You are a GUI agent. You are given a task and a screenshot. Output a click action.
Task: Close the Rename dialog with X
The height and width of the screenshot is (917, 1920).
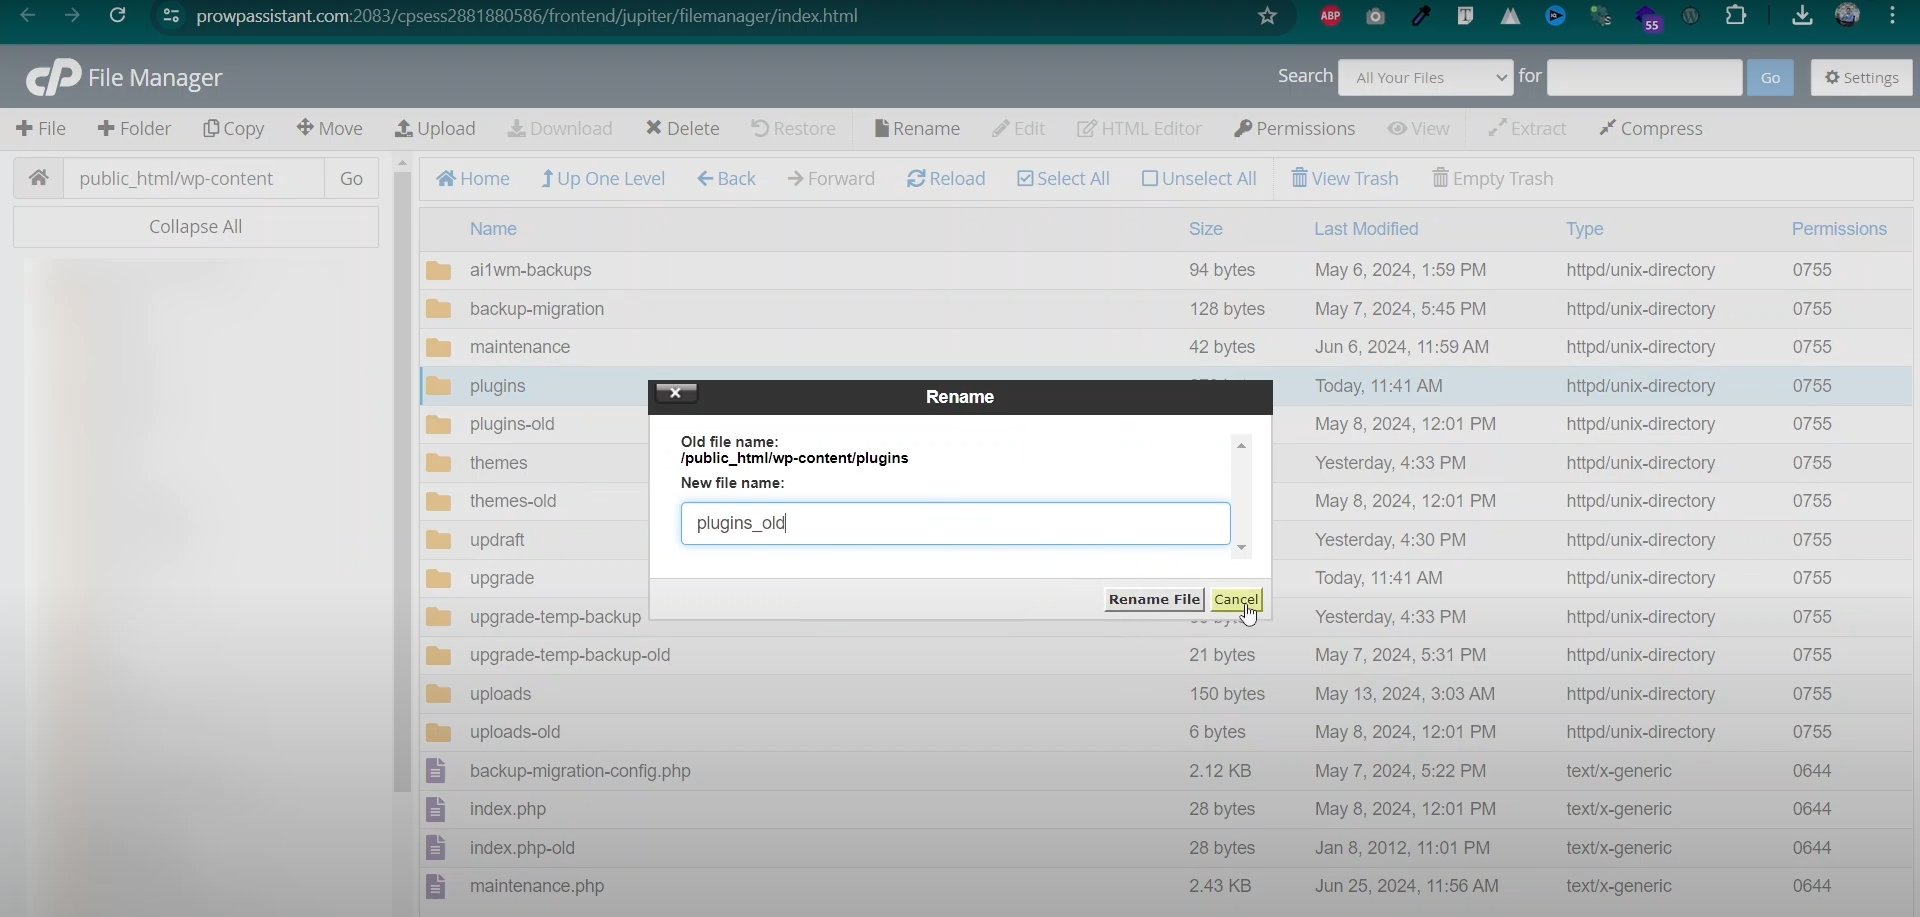coord(676,393)
